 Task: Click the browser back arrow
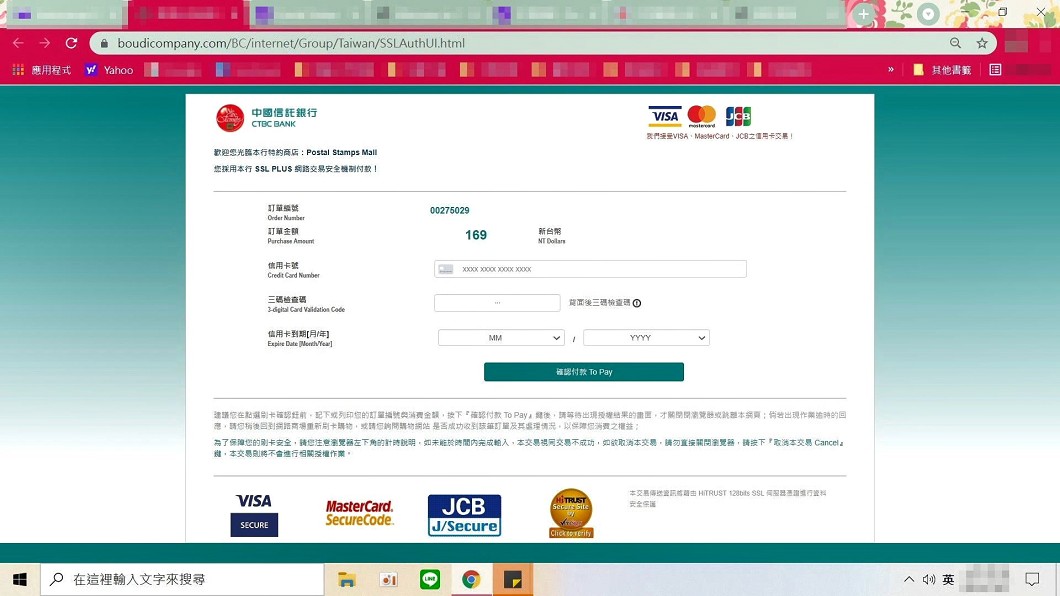tap(18, 43)
